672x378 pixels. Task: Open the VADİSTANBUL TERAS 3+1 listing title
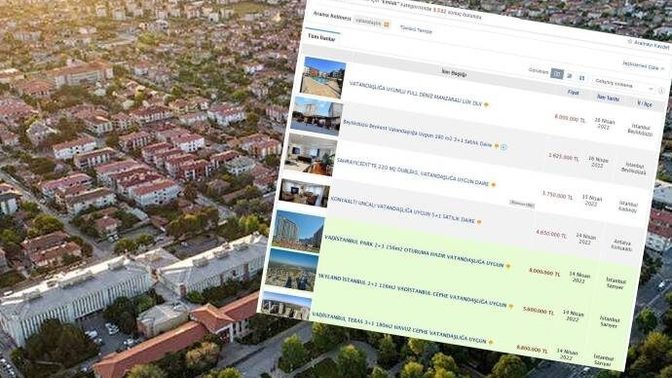tap(399, 328)
